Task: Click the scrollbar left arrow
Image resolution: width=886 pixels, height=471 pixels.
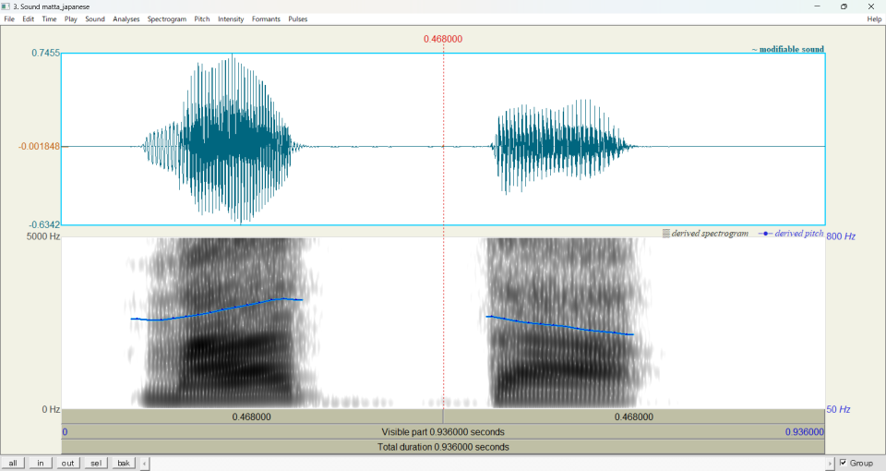Action: pyautogui.click(x=145, y=464)
